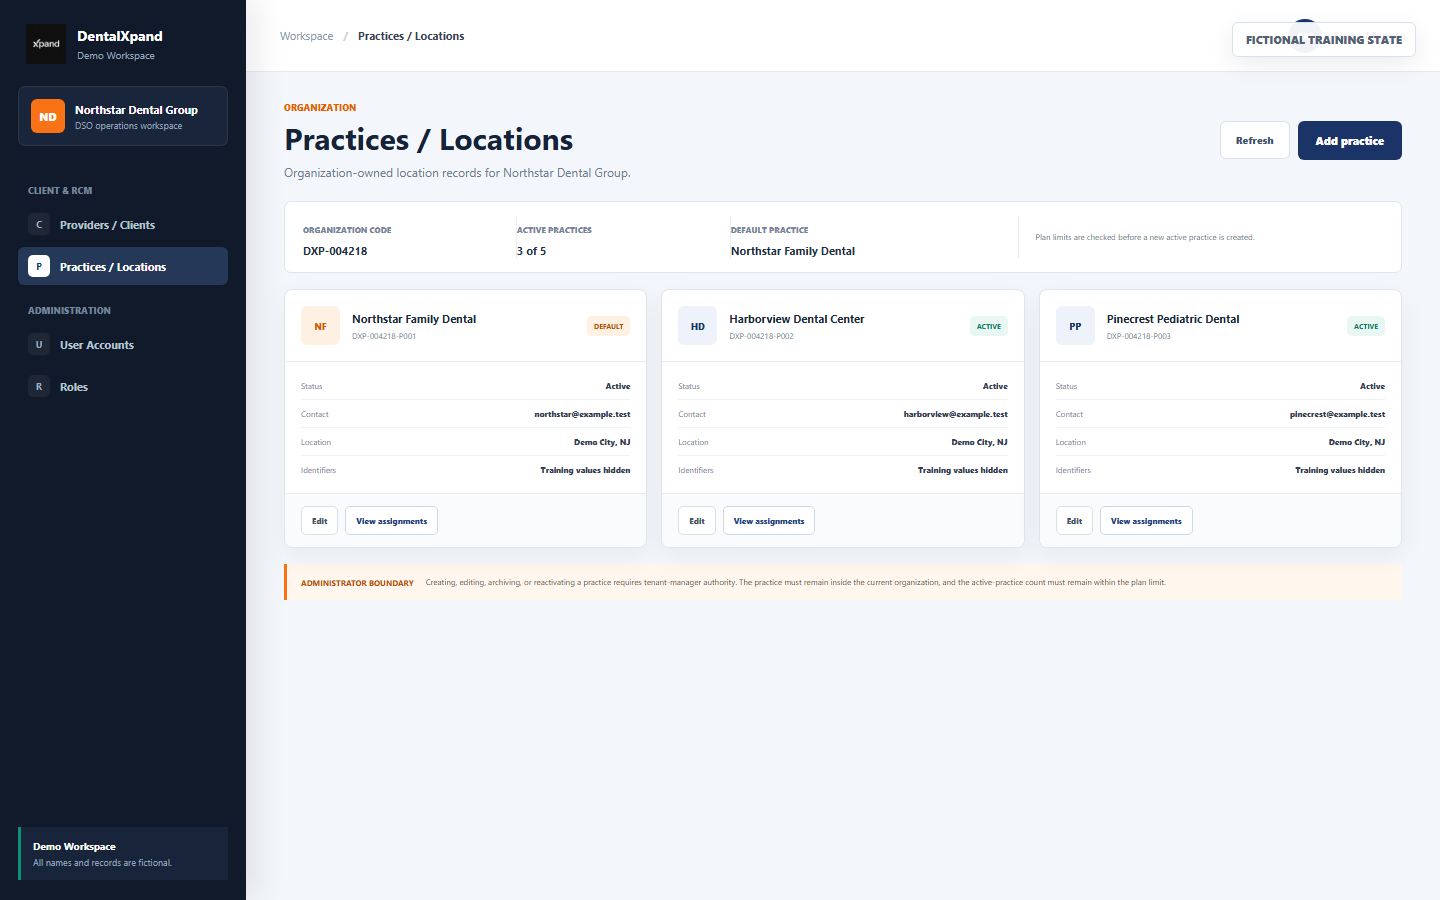Click the Xpand logo icon in sidebar
Image resolution: width=1440 pixels, height=900 pixels.
click(46, 44)
